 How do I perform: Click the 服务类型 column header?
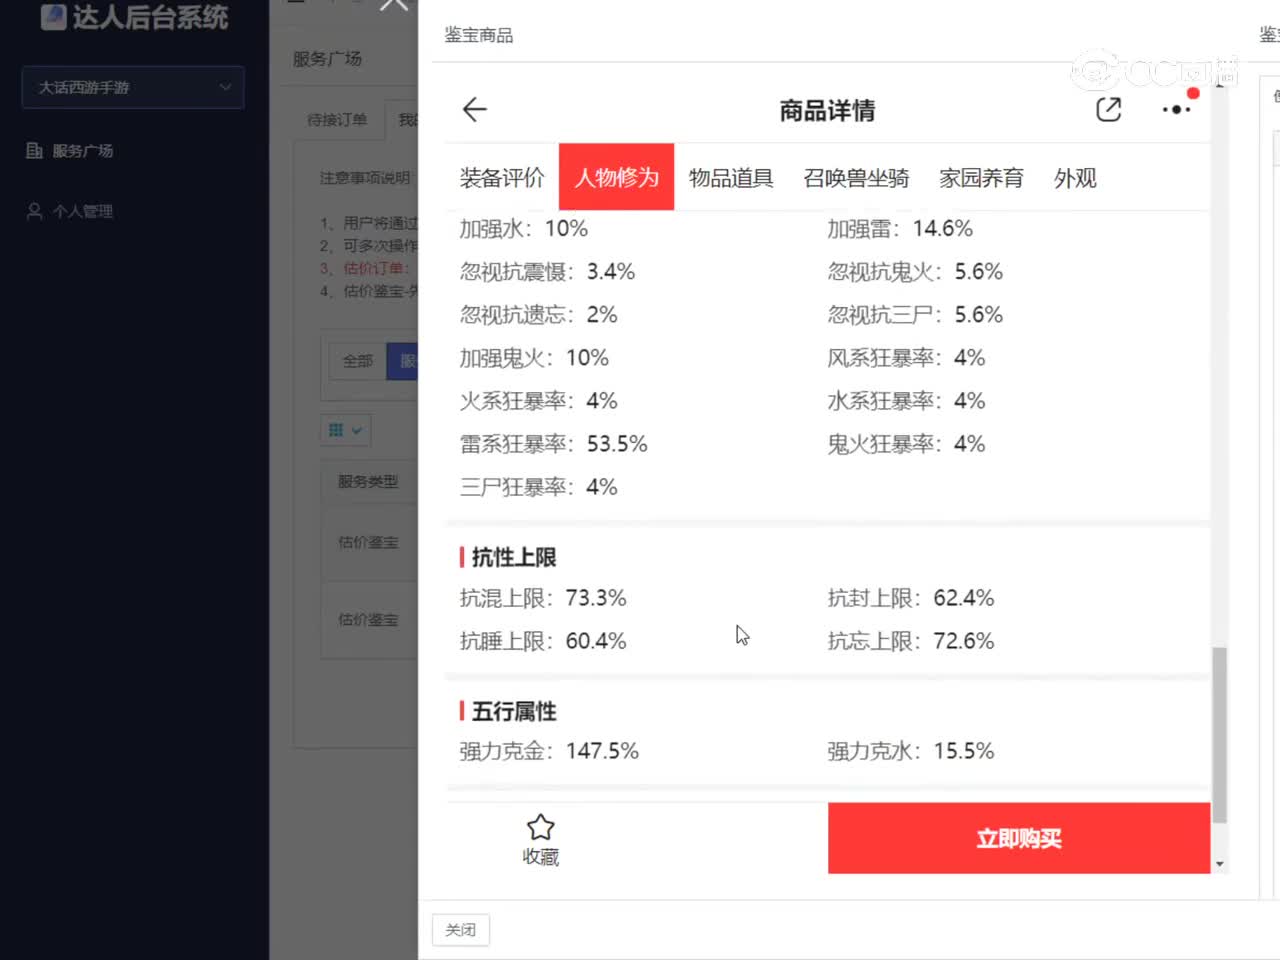click(368, 481)
